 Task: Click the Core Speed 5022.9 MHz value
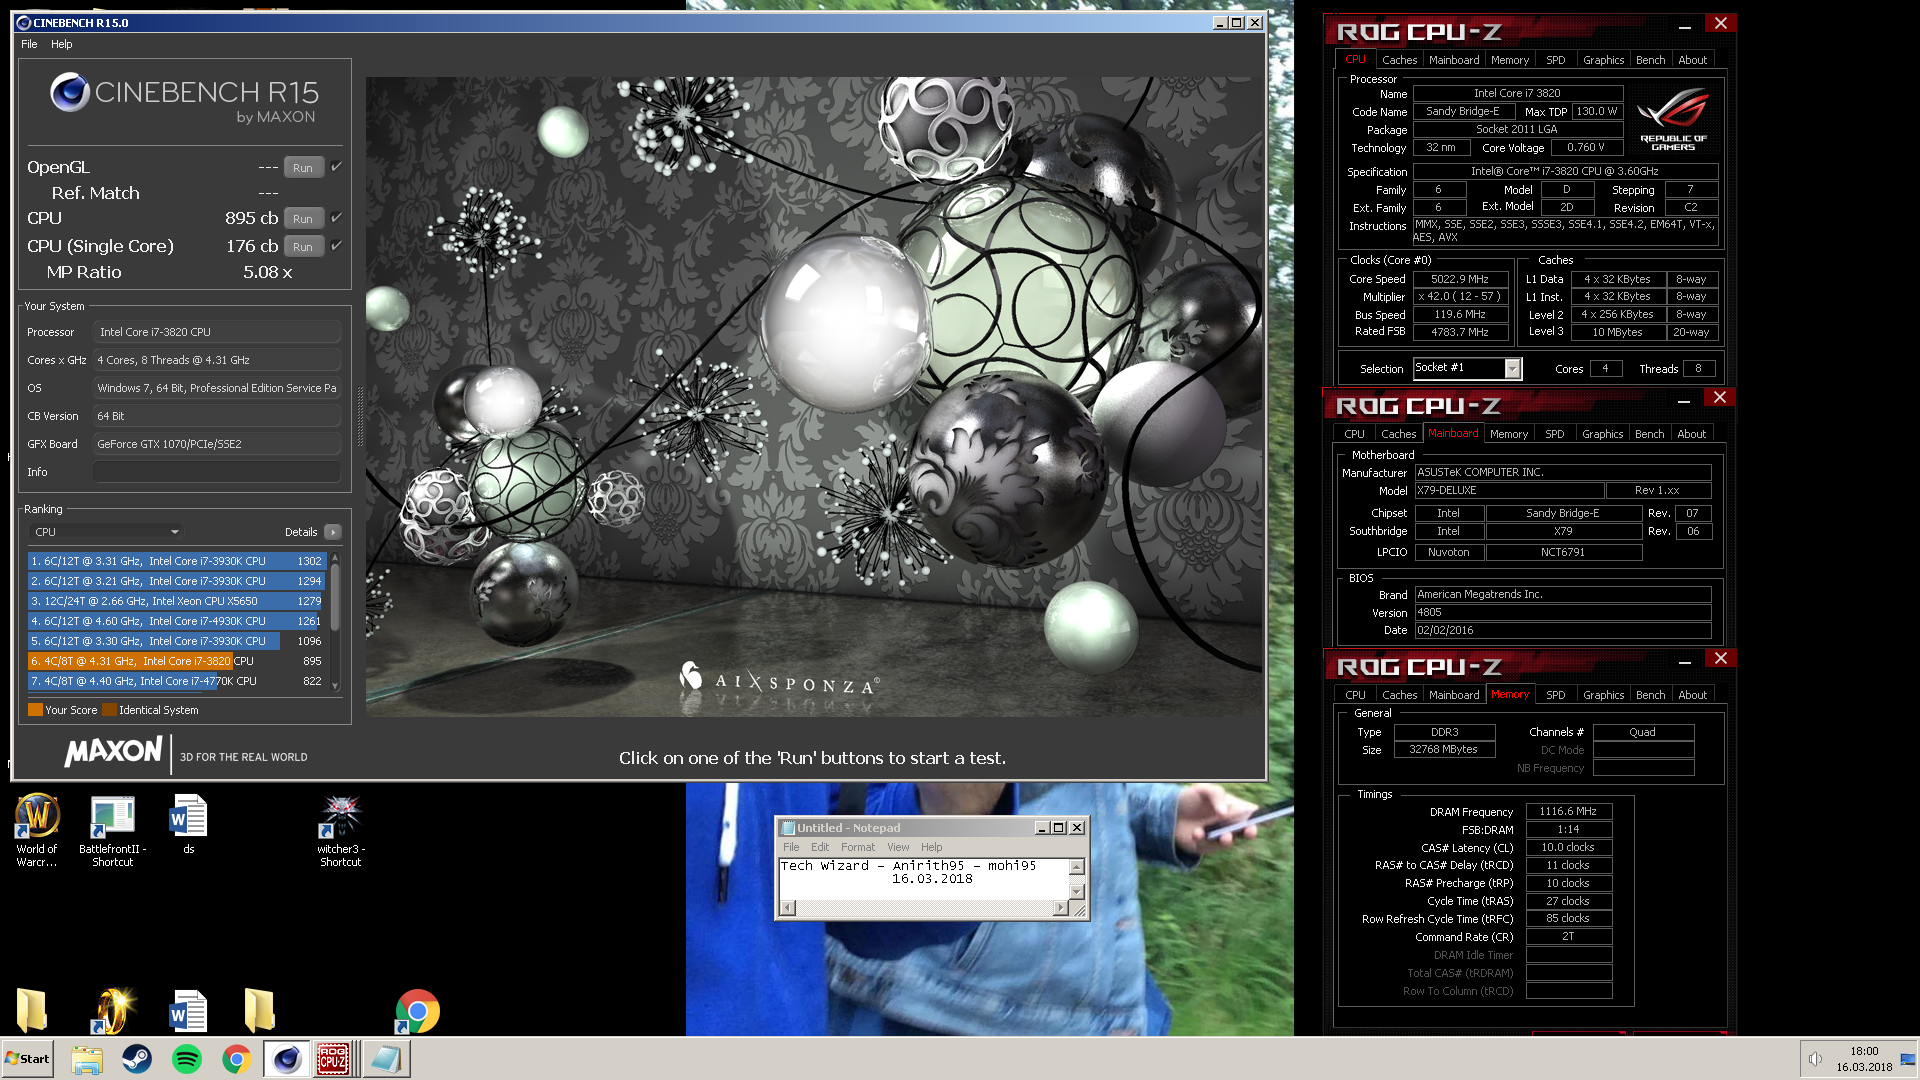1460,279
